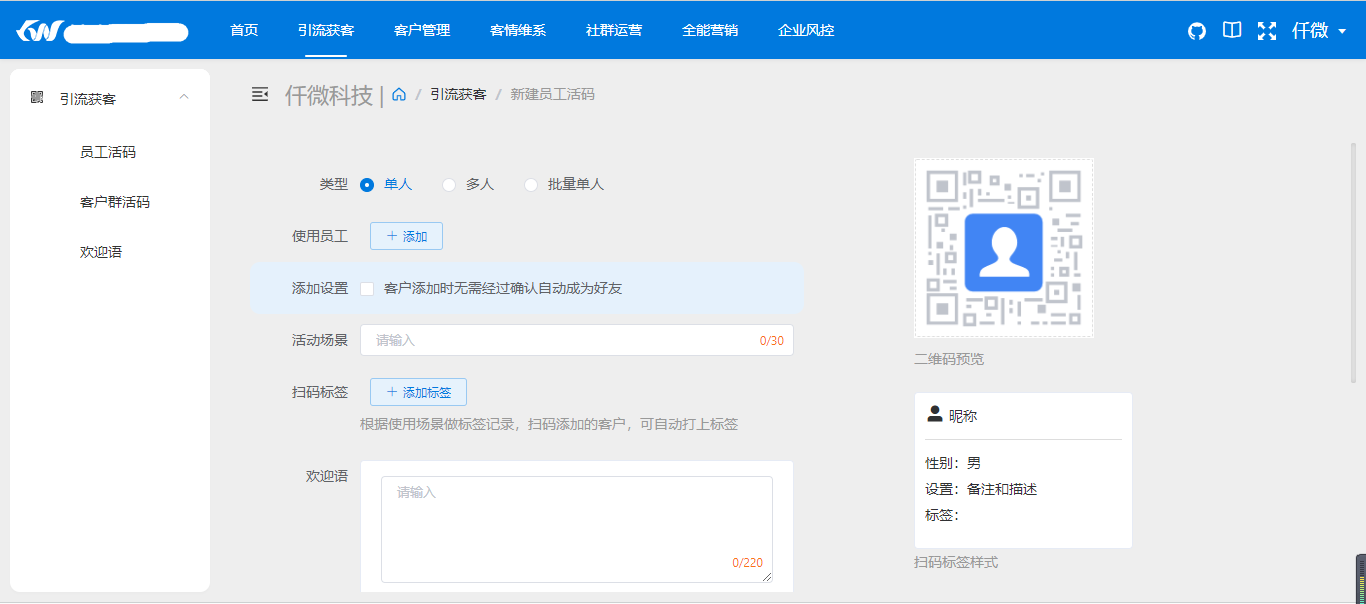This screenshot has width=1366, height=604.
Task: Open the 全能营销 top menu
Action: pyautogui.click(x=710, y=30)
